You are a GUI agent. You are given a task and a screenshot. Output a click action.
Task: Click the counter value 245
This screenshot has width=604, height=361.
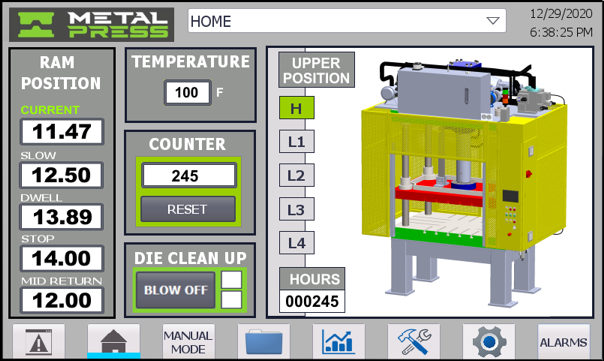tap(188, 176)
